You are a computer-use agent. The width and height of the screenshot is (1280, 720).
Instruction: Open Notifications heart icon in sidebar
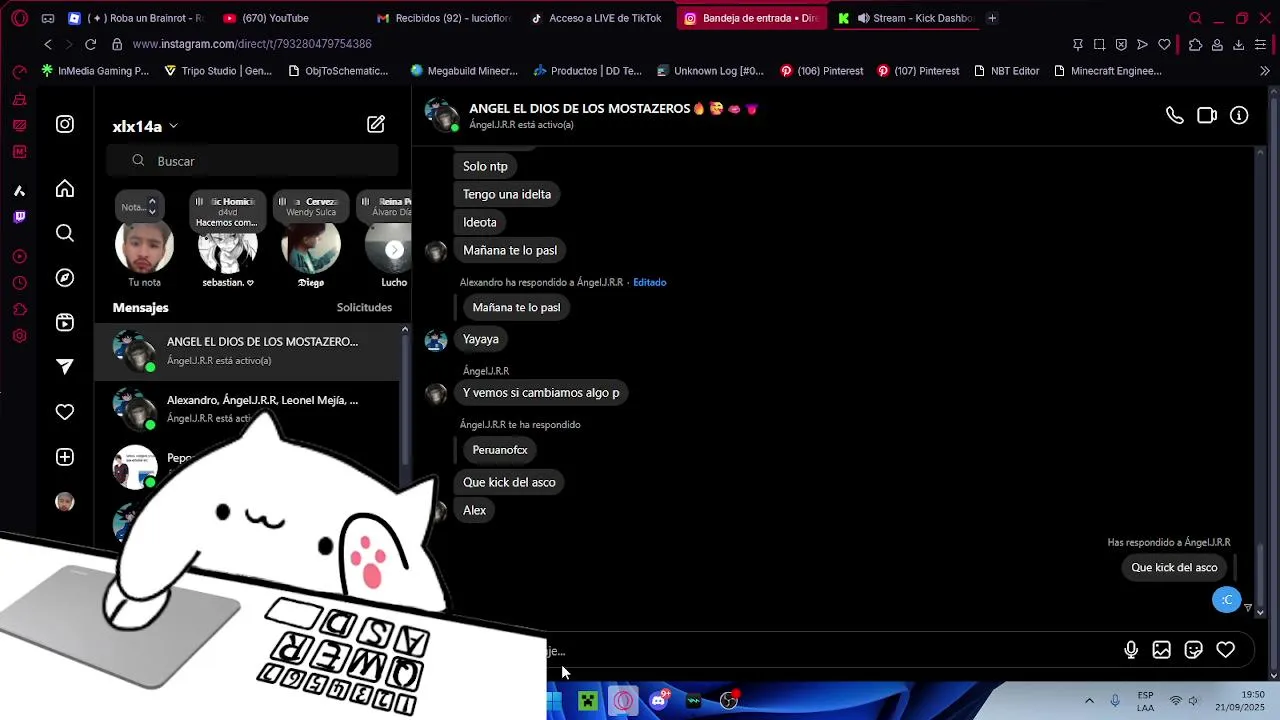[x=65, y=412]
